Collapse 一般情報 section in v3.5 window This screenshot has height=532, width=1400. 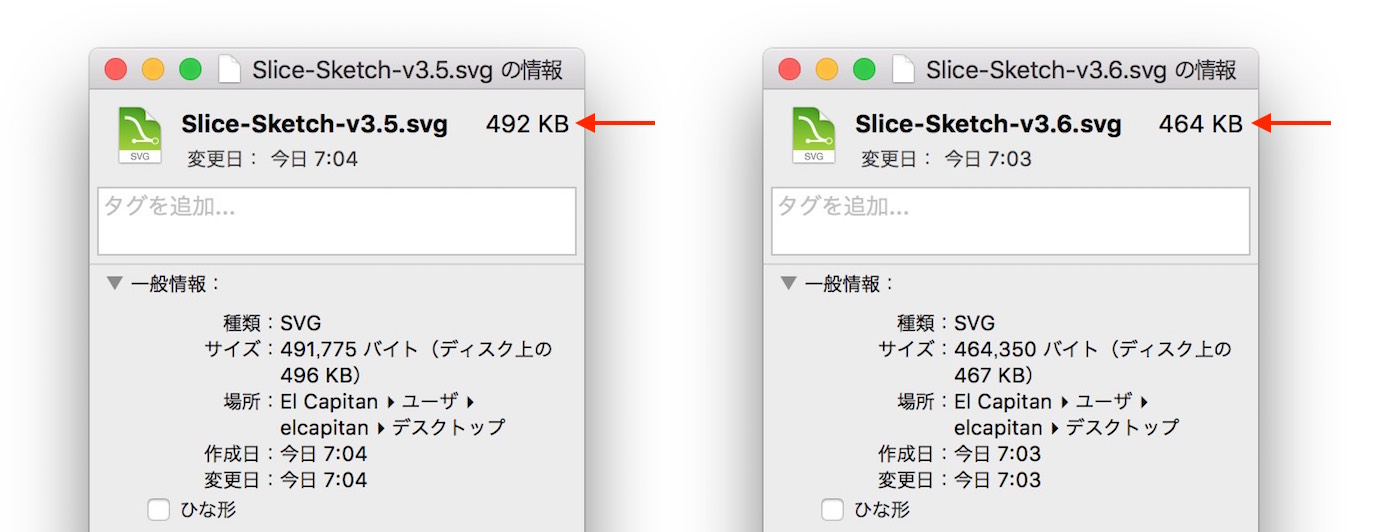[114, 284]
